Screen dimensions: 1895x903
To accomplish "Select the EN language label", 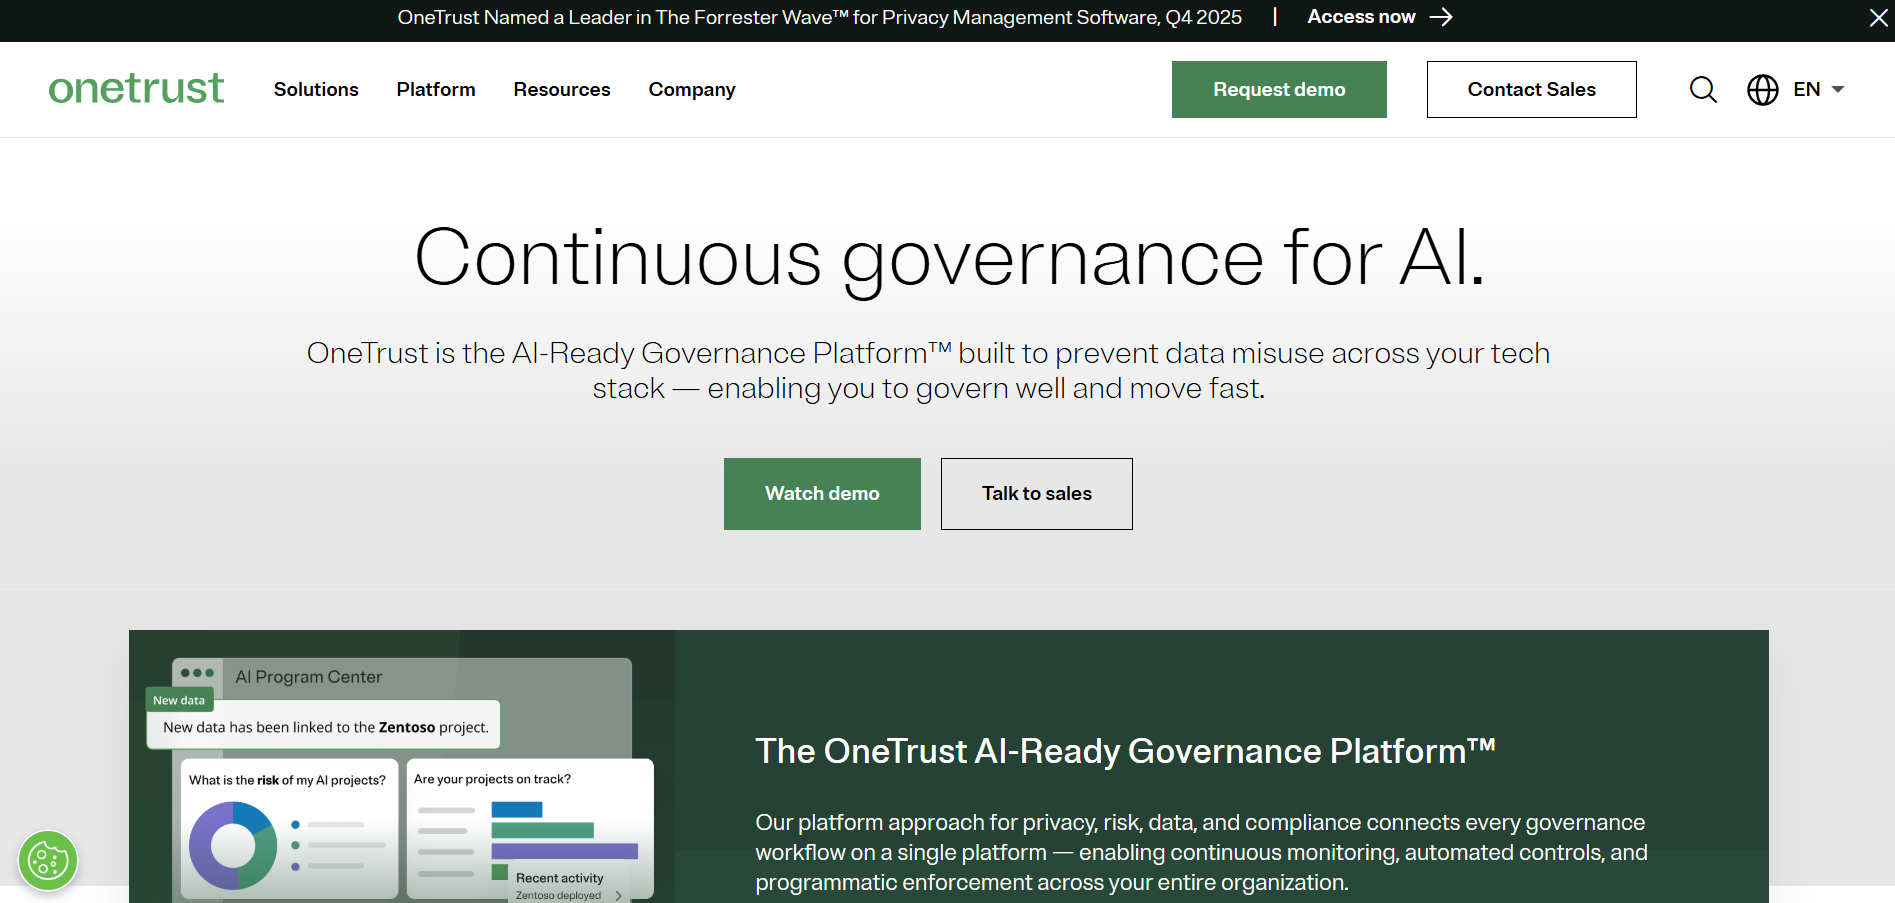I will (x=1806, y=90).
